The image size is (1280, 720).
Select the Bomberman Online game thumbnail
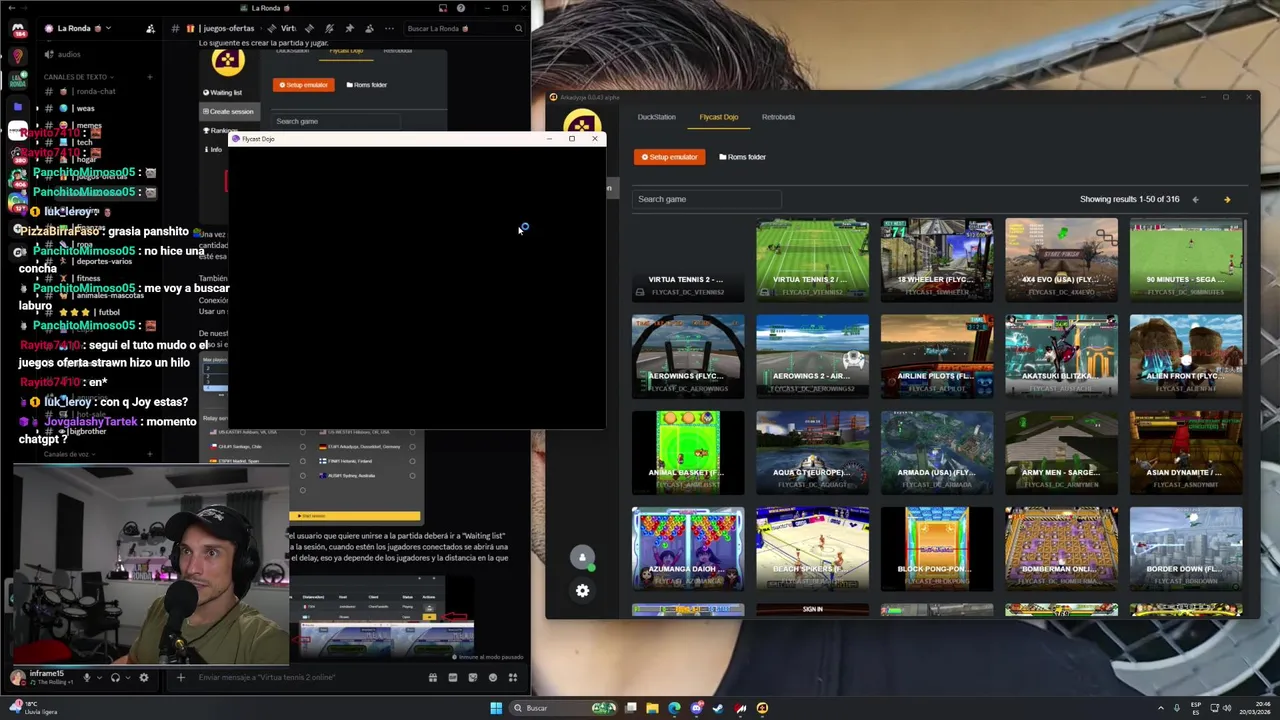coord(1061,548)
